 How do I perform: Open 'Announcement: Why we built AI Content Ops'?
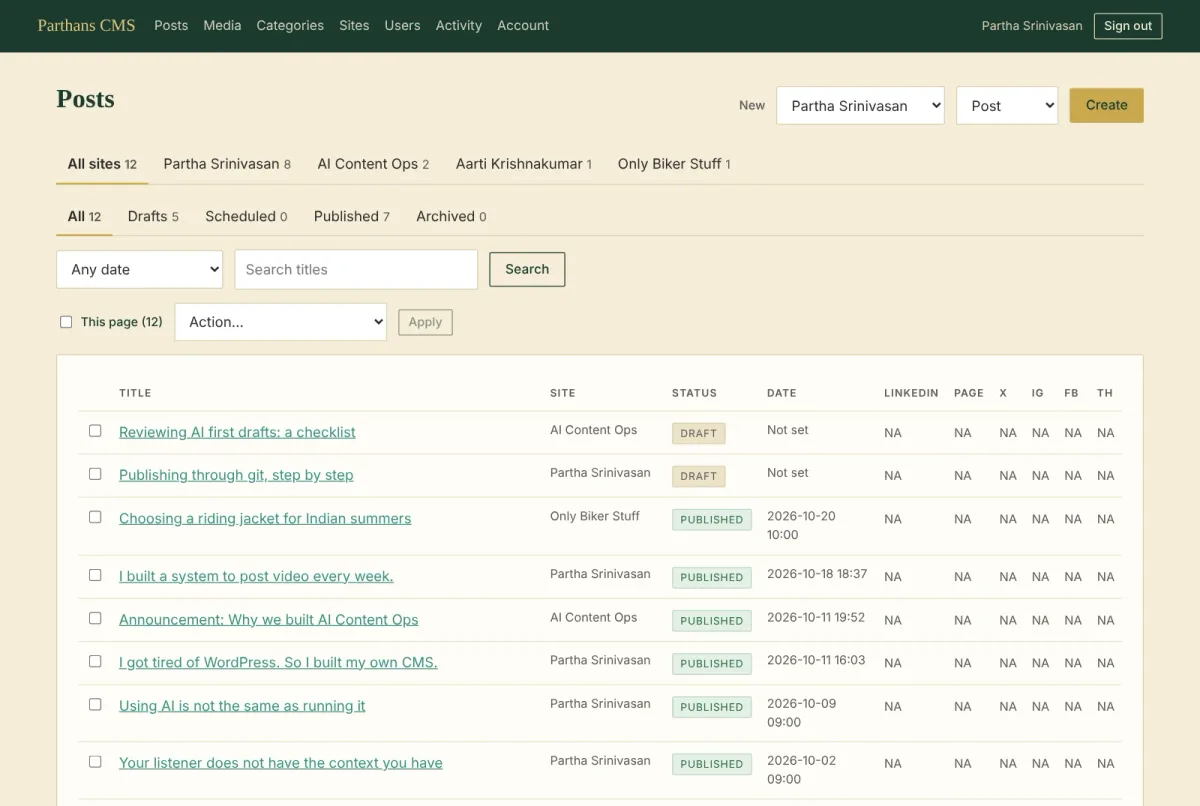click(x=268, y=619)
